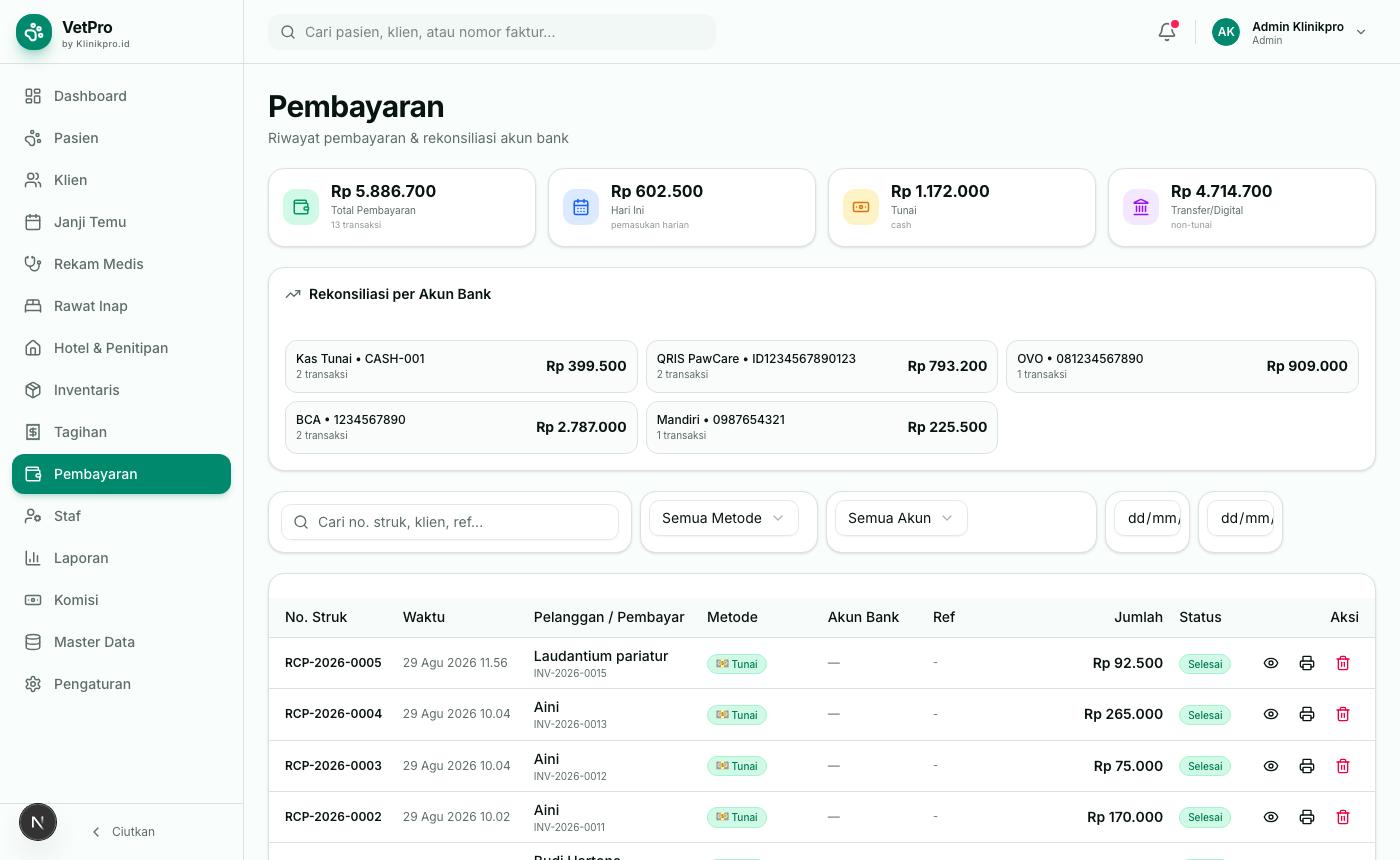Viewport: 1400px width, 860px height.
Task: Click the Total Pembayaran wallet icon
Action: 301,207
